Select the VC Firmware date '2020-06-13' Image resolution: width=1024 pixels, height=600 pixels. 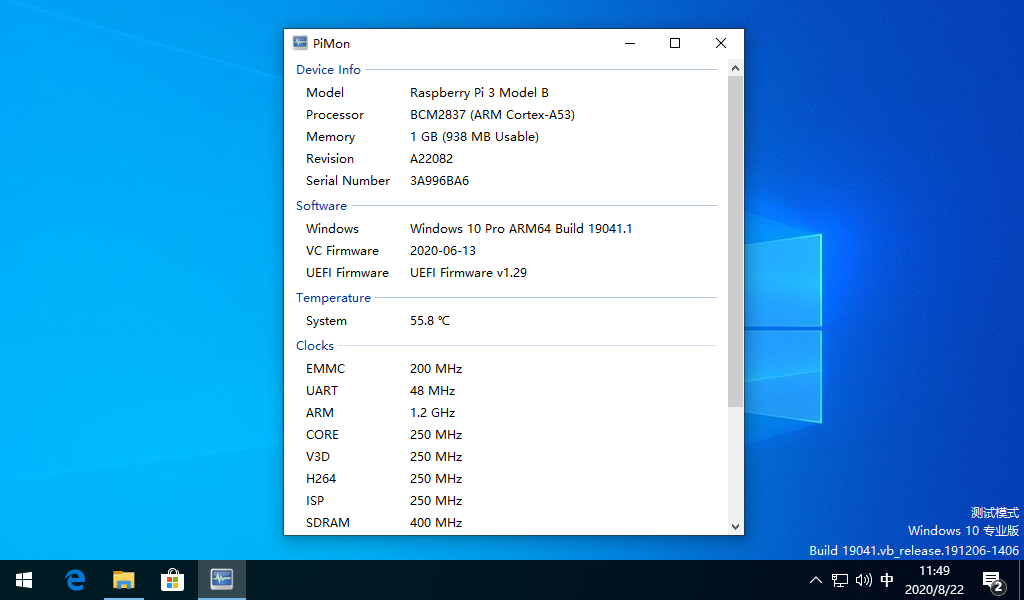[443, 251]
